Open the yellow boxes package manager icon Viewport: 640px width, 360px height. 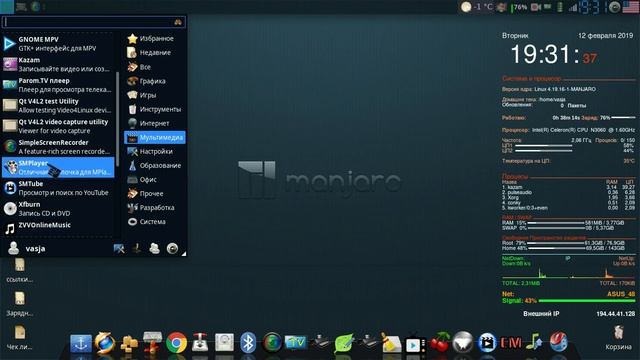pos(129,343)
